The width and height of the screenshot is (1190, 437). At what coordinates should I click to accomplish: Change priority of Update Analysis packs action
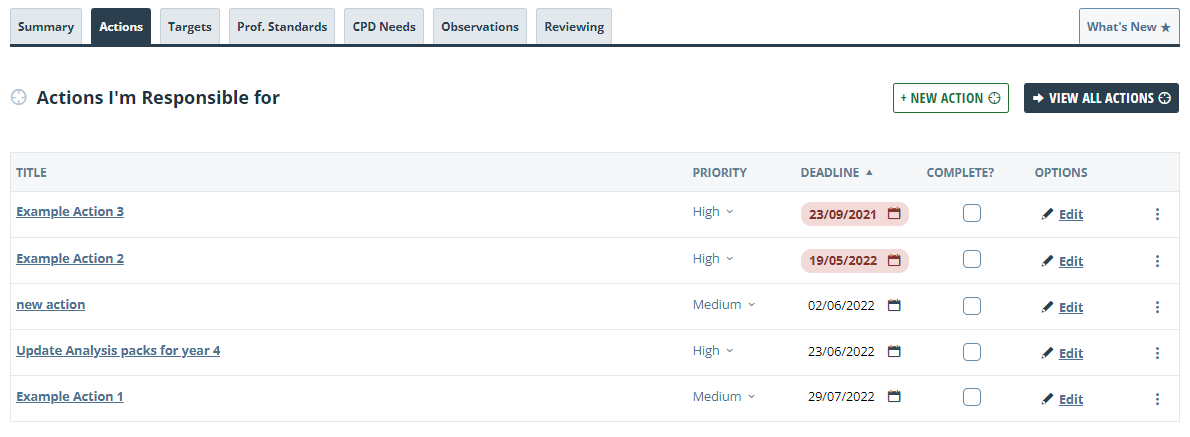click(x=713, y=351)
